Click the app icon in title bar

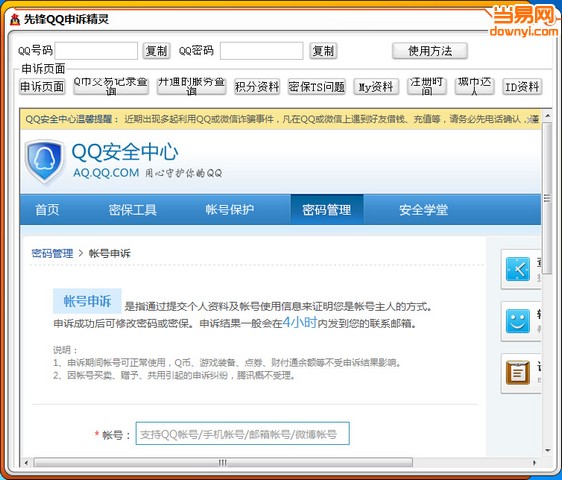15,19
